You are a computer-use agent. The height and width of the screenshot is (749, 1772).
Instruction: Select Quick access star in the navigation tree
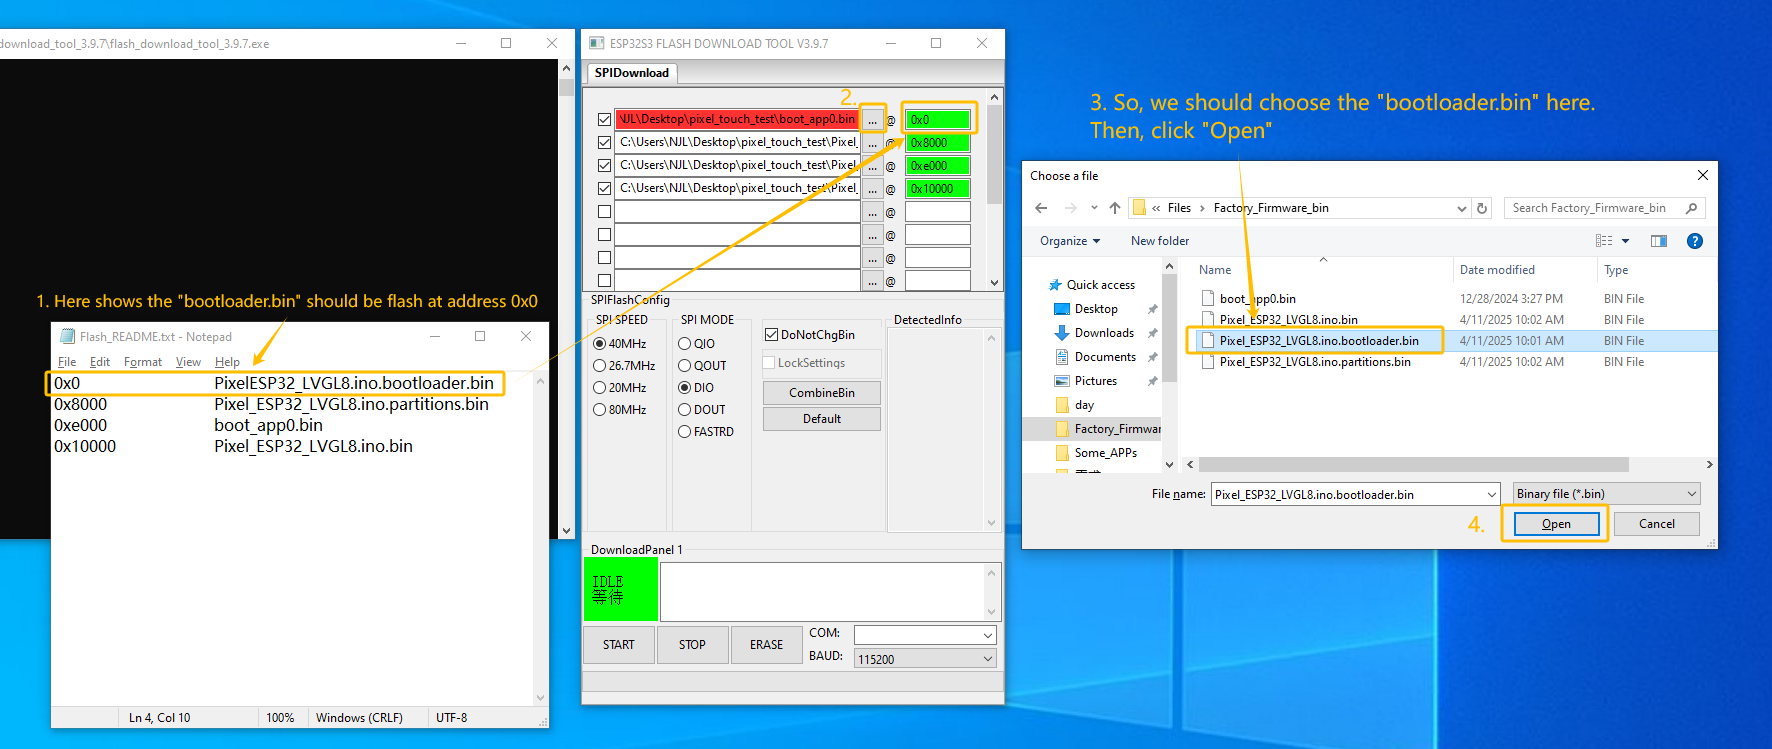[x=1055, y=285]
